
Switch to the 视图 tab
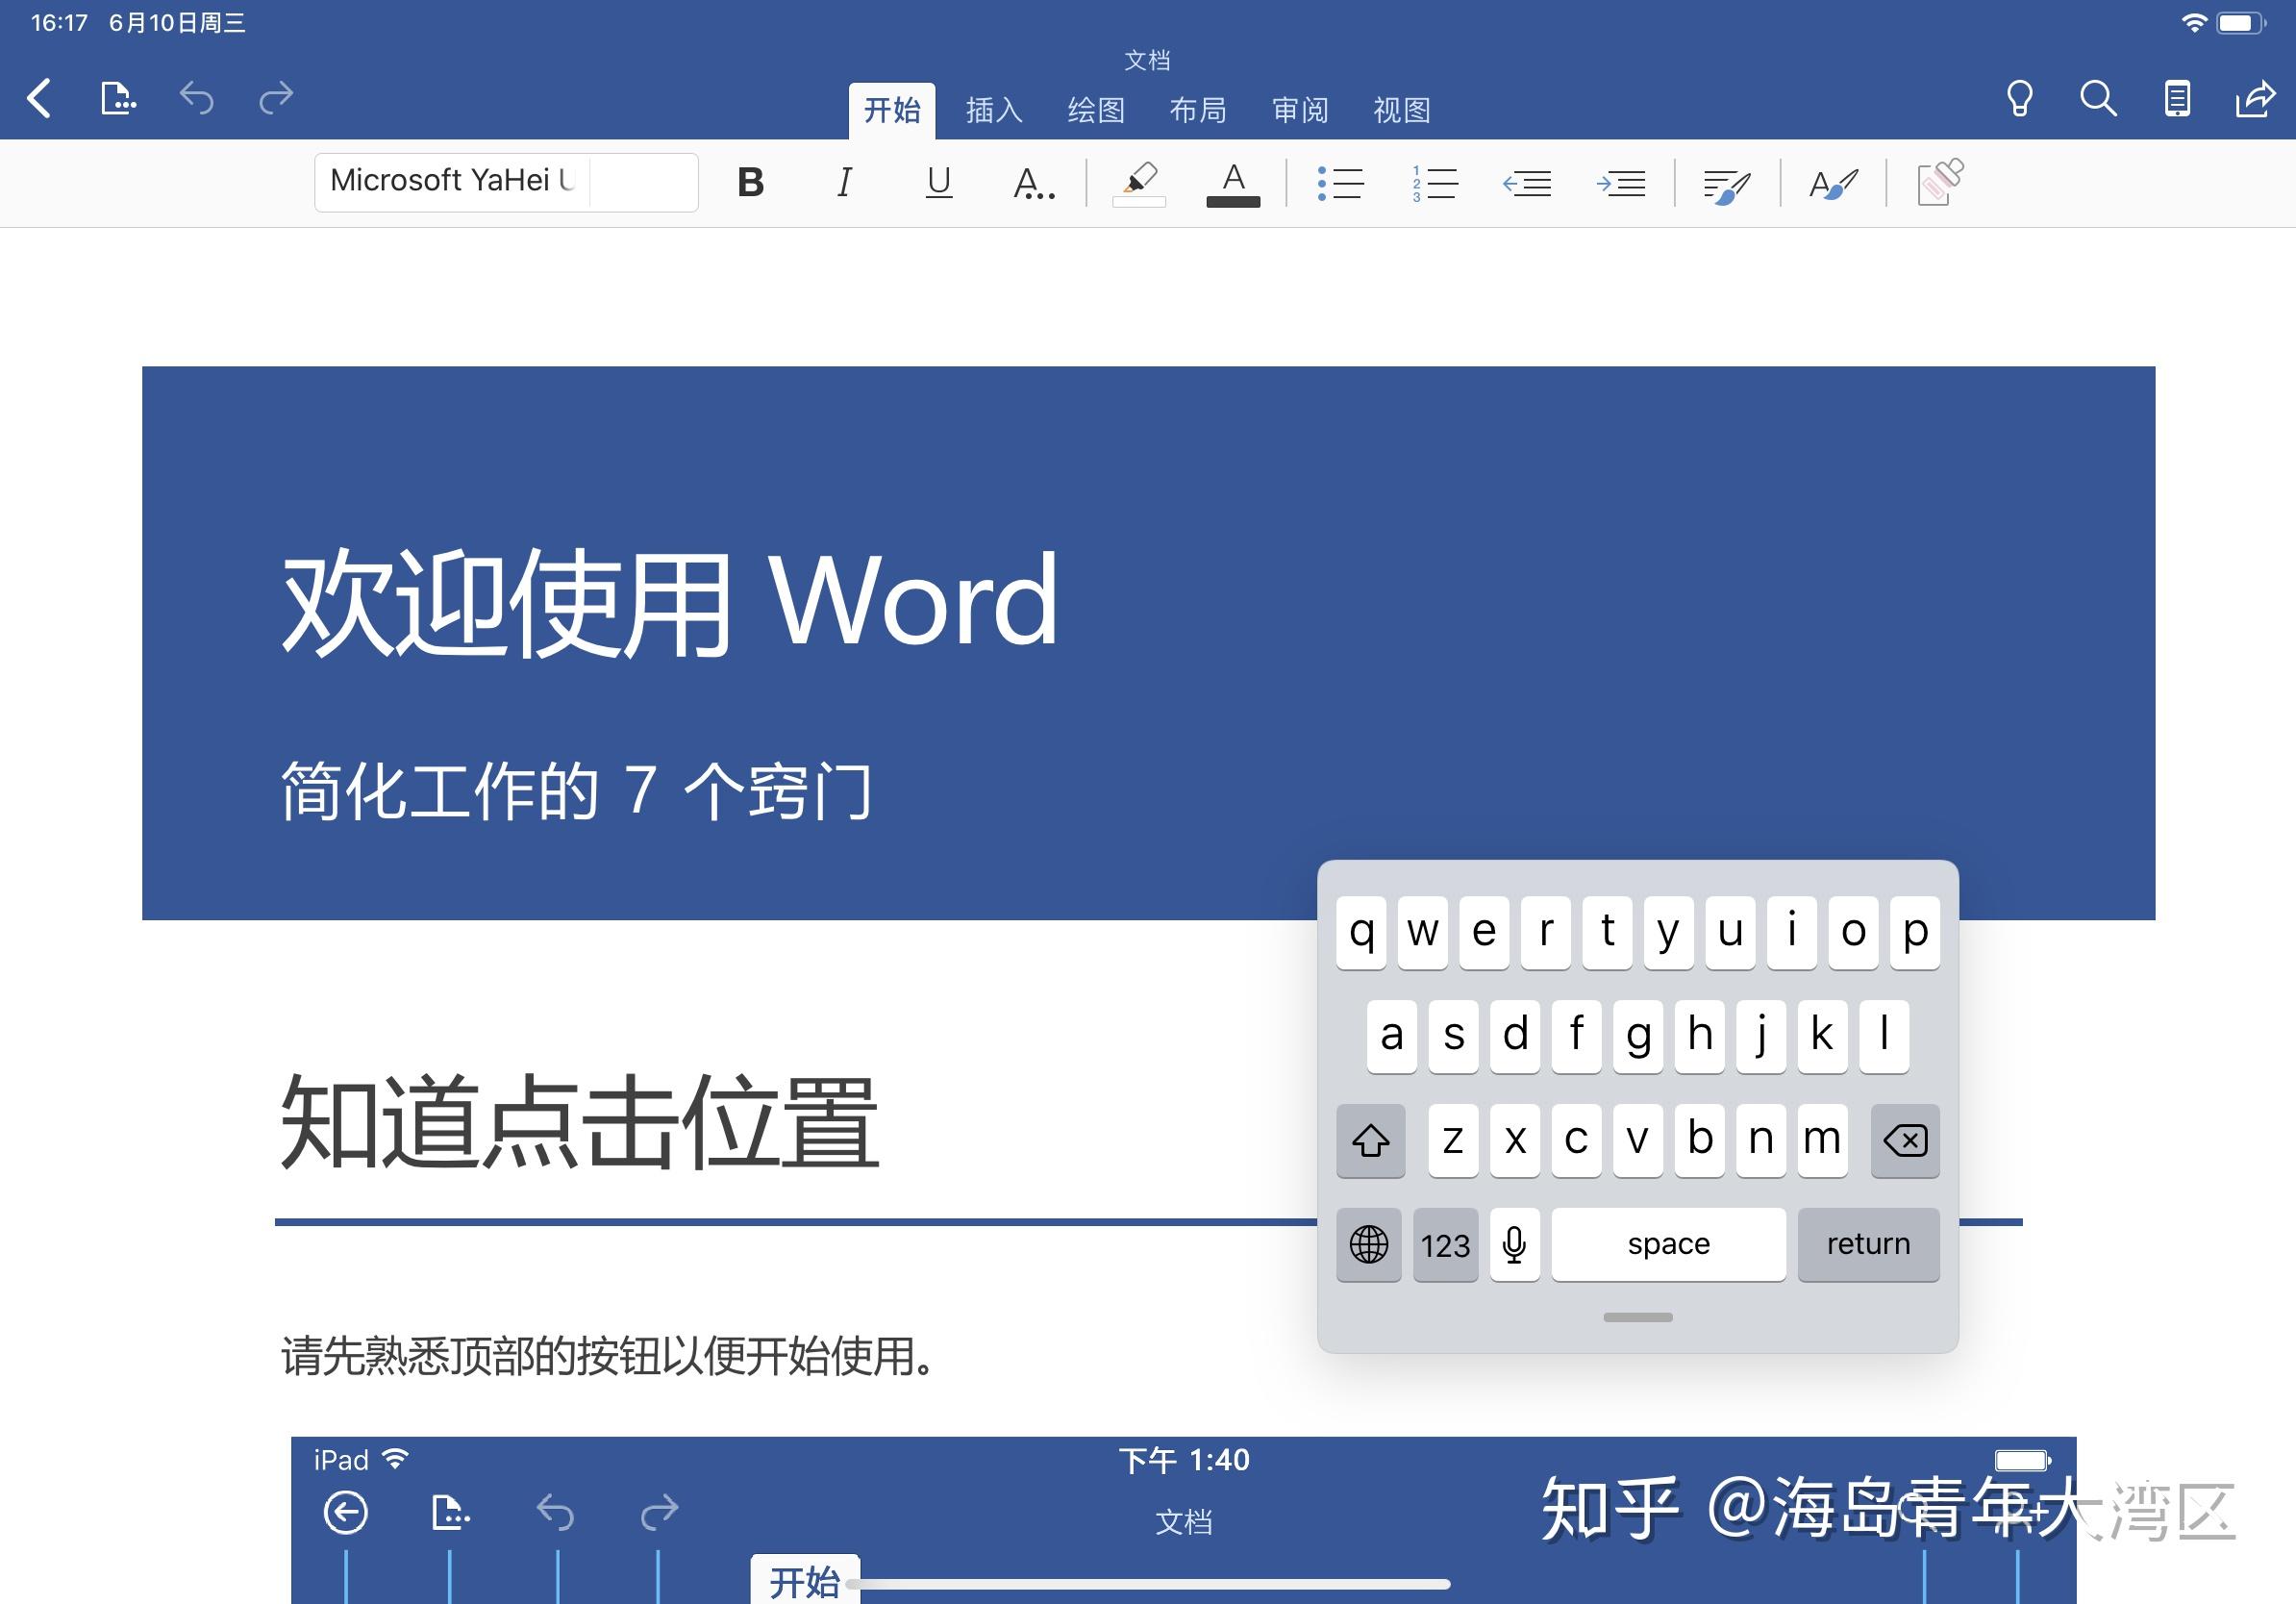[x=1402, y=110]
